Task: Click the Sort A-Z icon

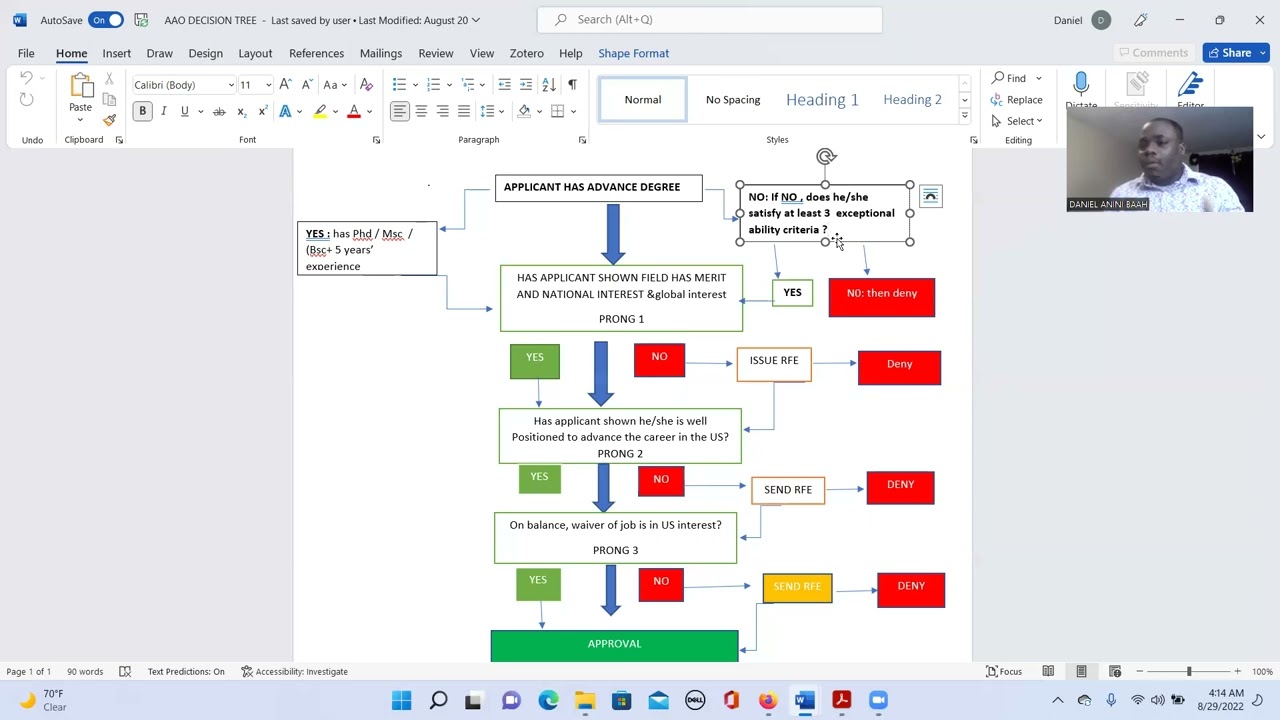Action: 549,84
